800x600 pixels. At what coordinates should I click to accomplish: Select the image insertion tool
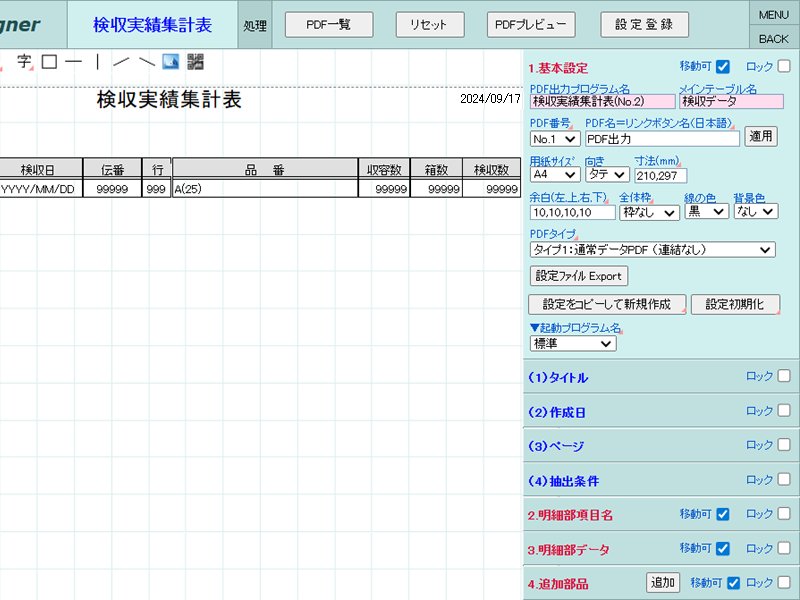(170, 62)
